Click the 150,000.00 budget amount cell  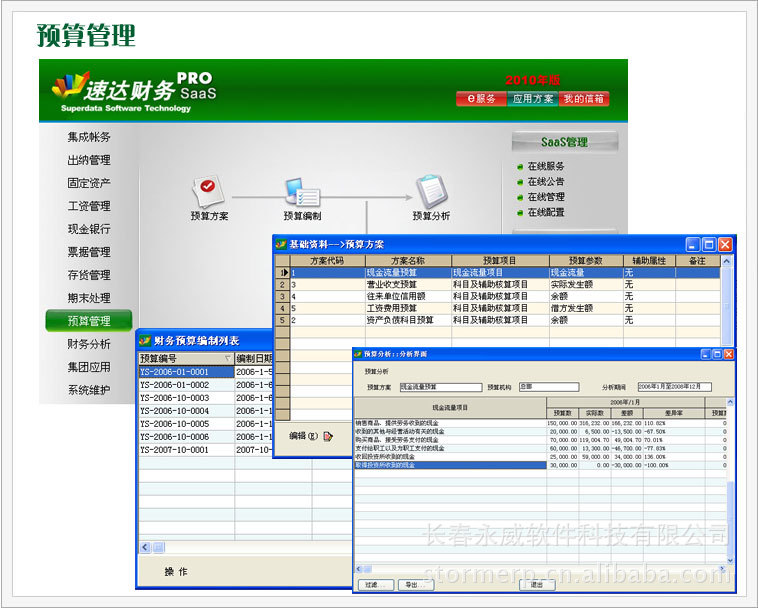[x=562, y=423]
